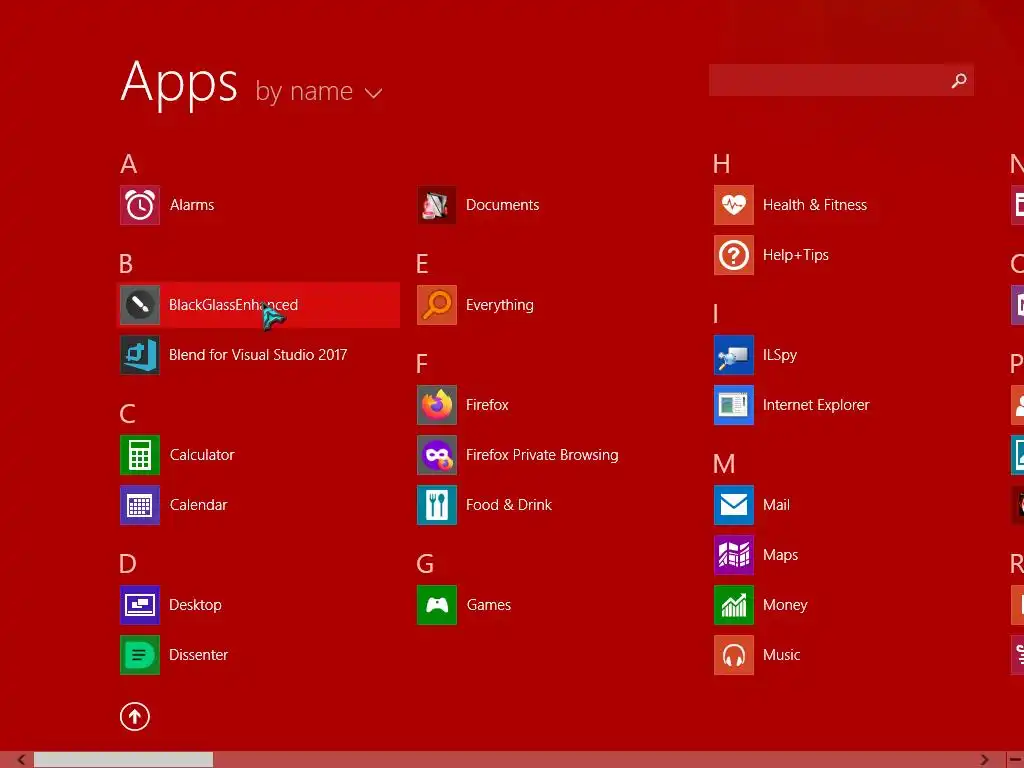Click the scrollbar right arrow

pyautogui.click(x=984, y=760)
